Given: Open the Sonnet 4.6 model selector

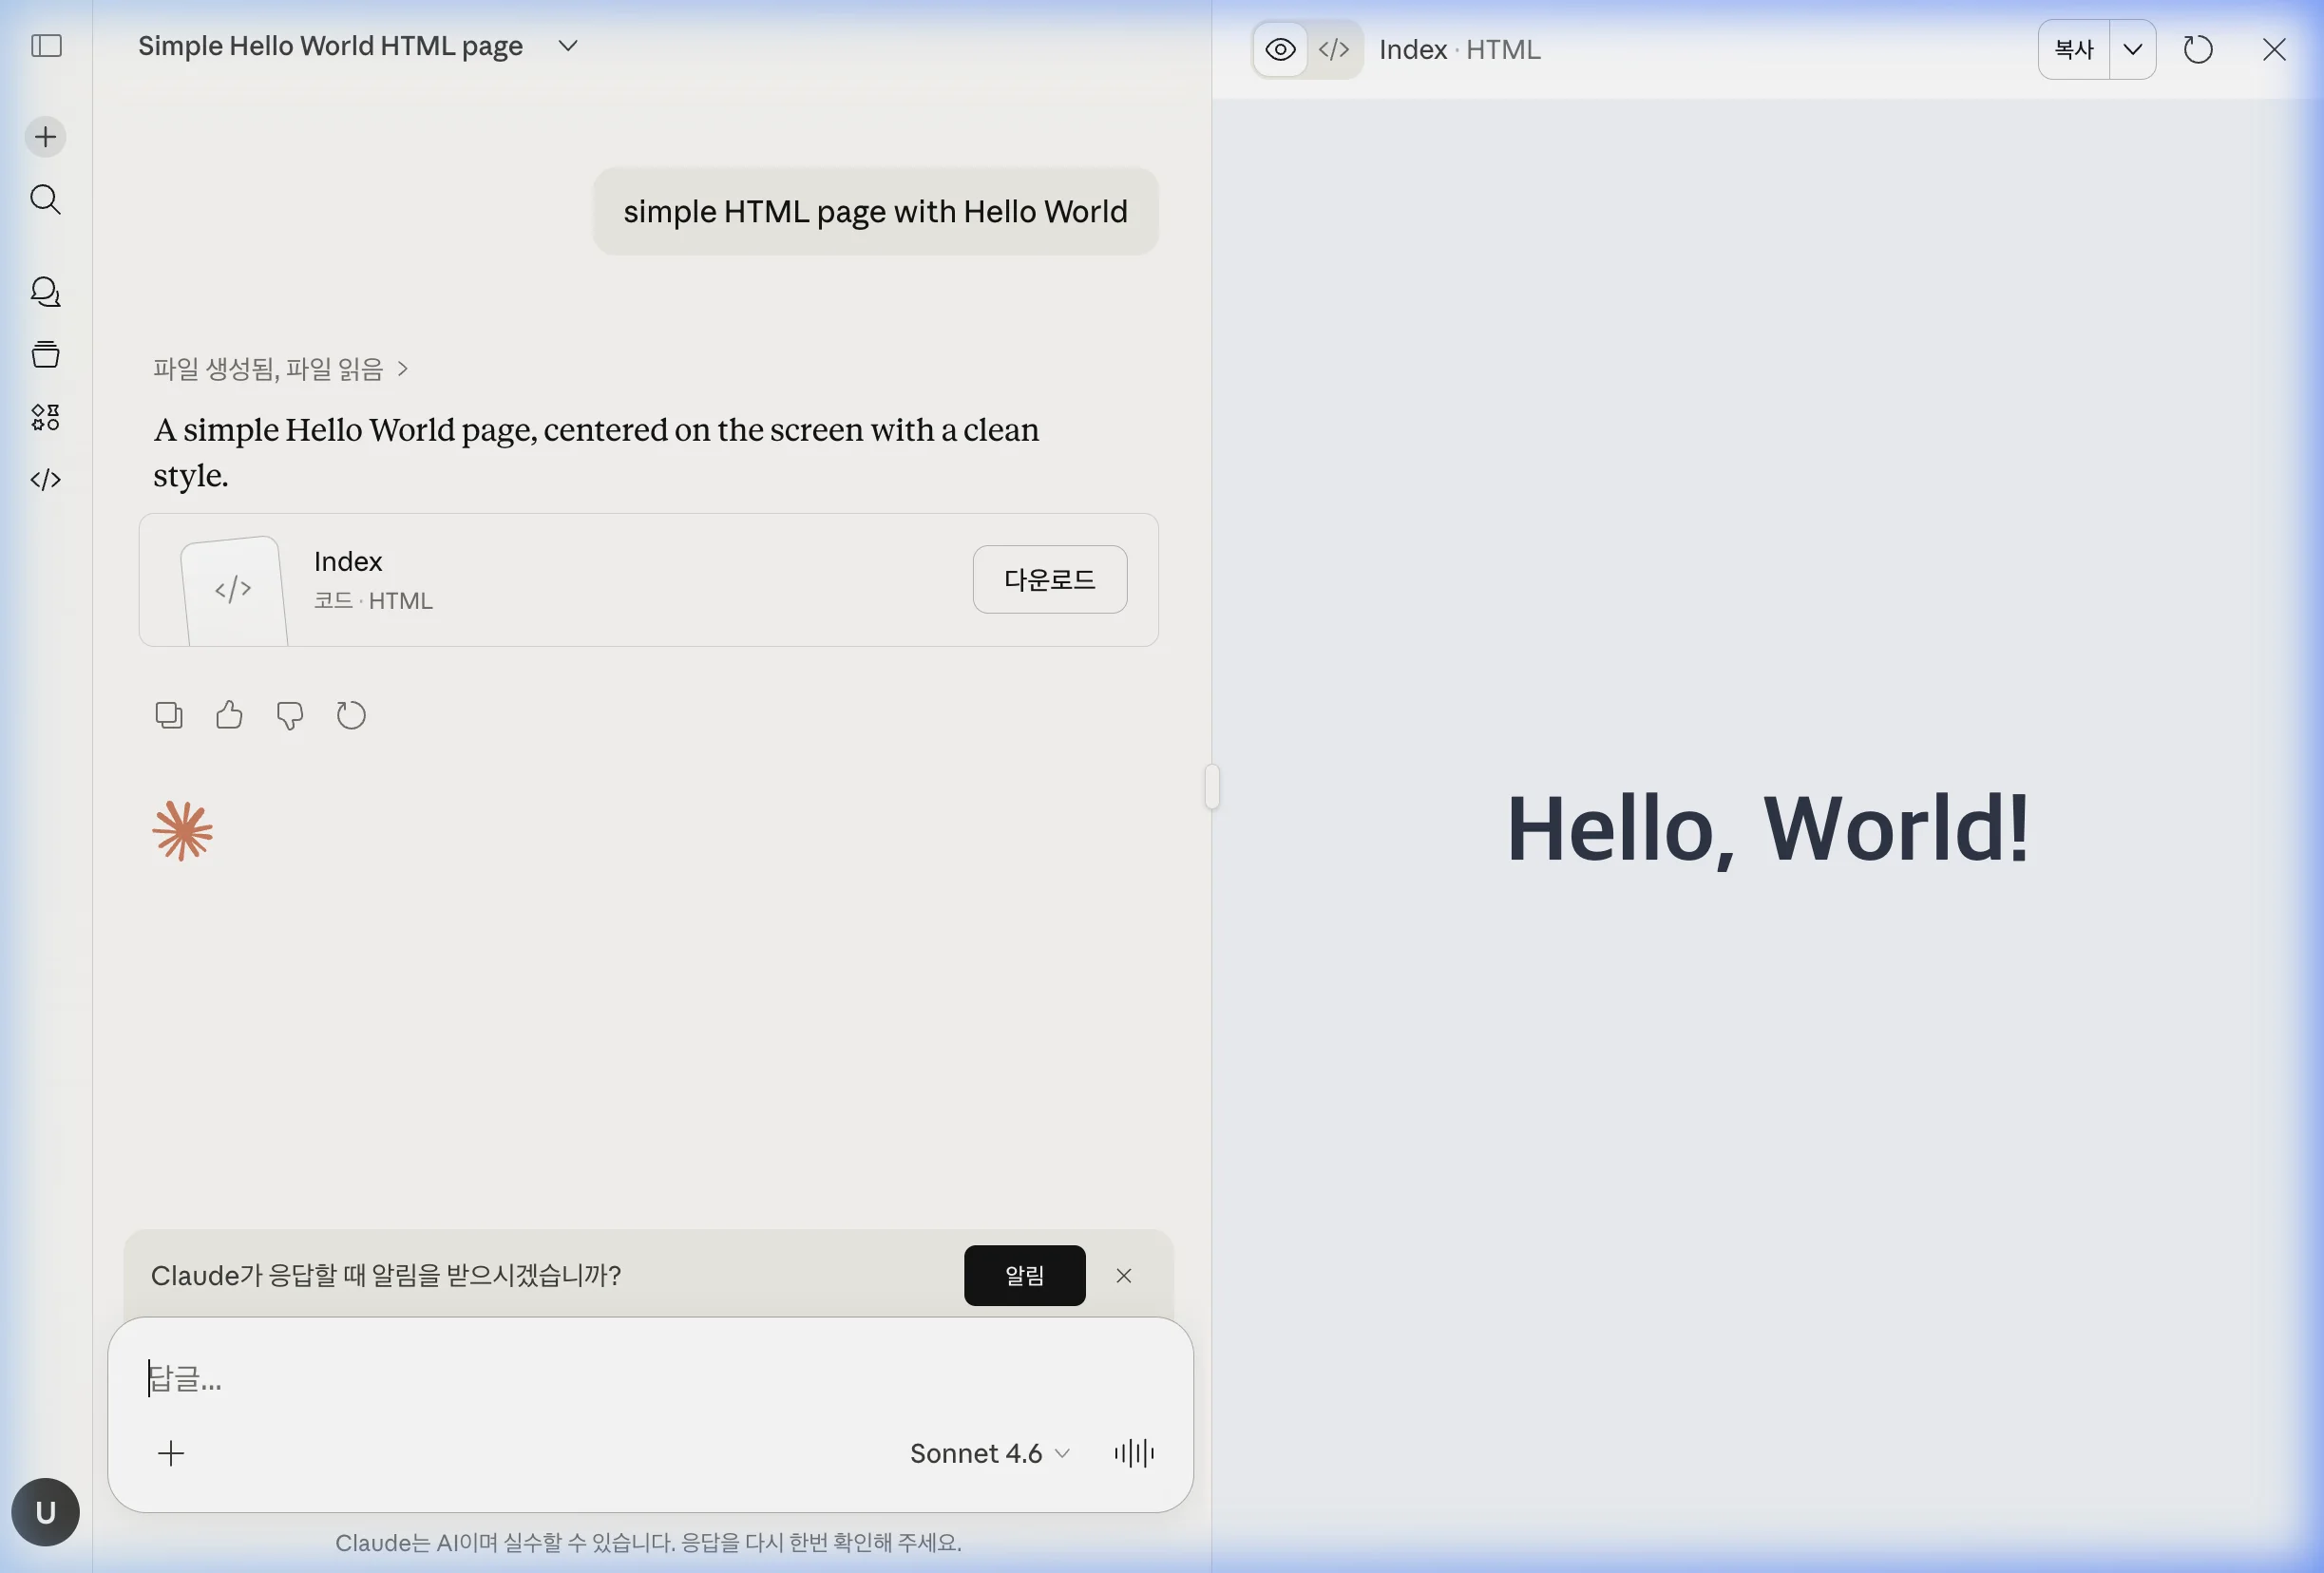Looking at the screenshot, I should pos(988,1453).
